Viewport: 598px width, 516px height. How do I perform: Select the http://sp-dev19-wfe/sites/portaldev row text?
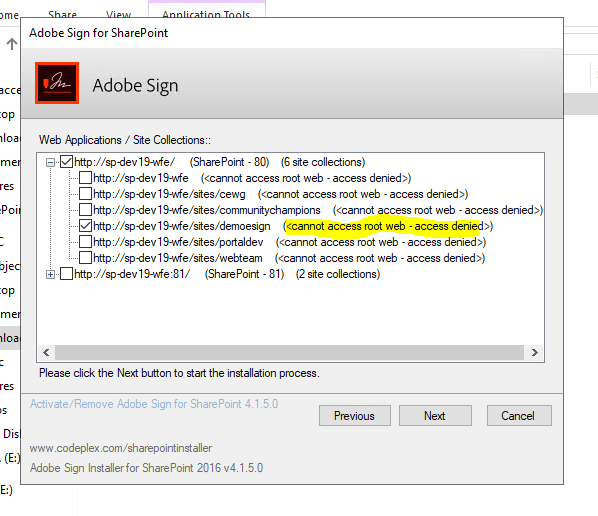coord(178,242)
